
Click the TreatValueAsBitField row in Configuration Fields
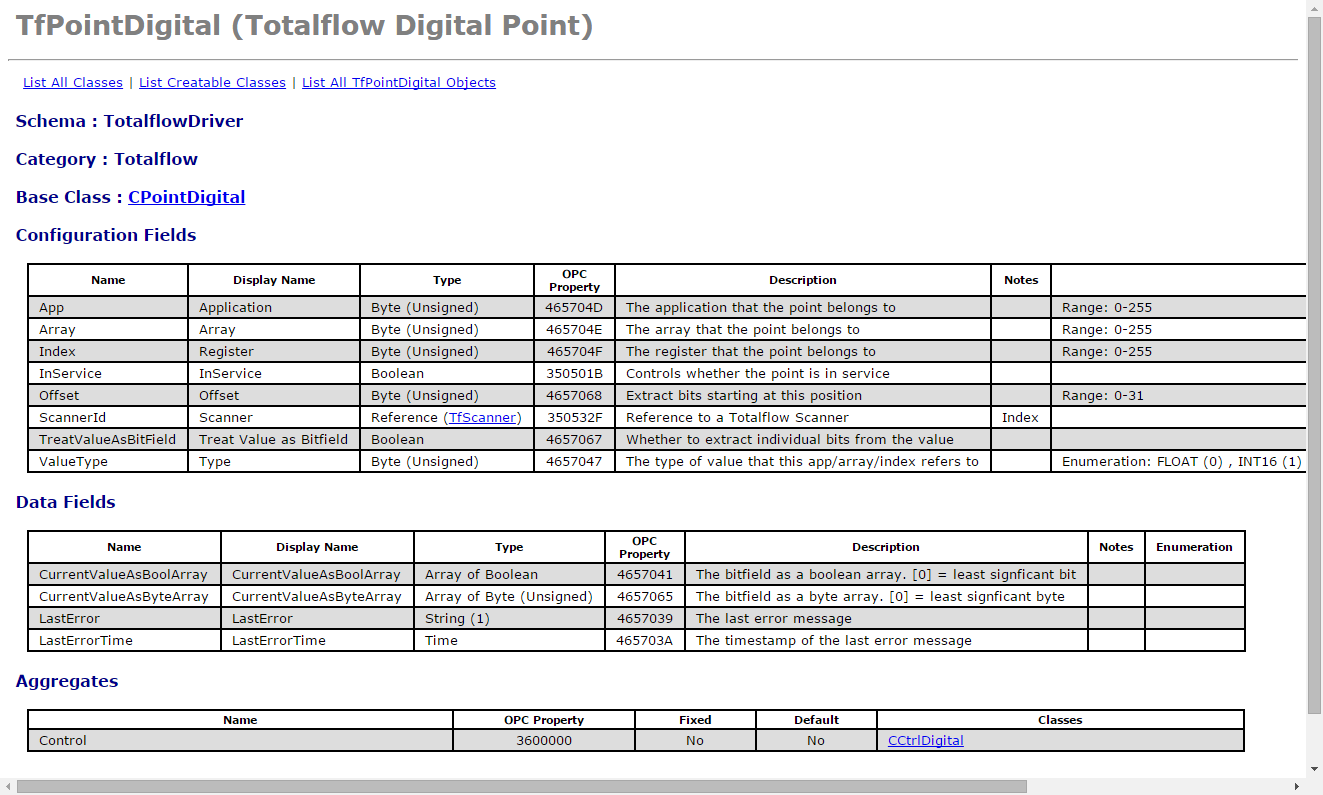coord(108,439)
